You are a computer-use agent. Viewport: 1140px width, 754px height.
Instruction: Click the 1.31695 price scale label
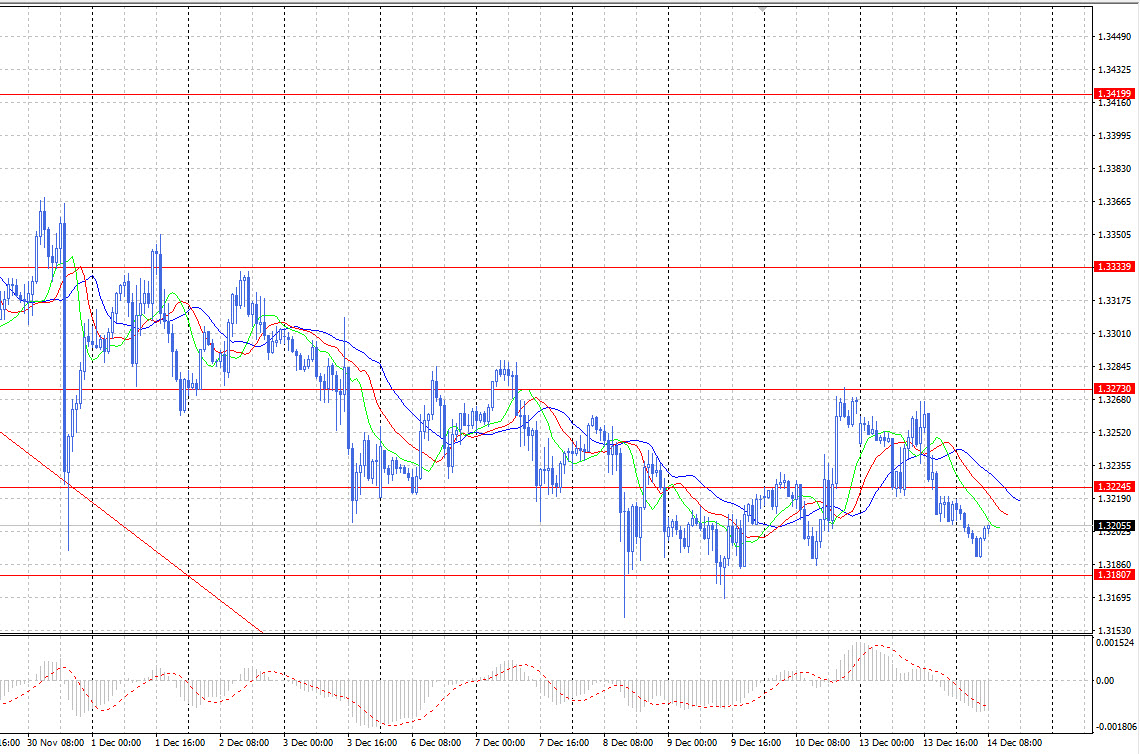[1115, 598]
